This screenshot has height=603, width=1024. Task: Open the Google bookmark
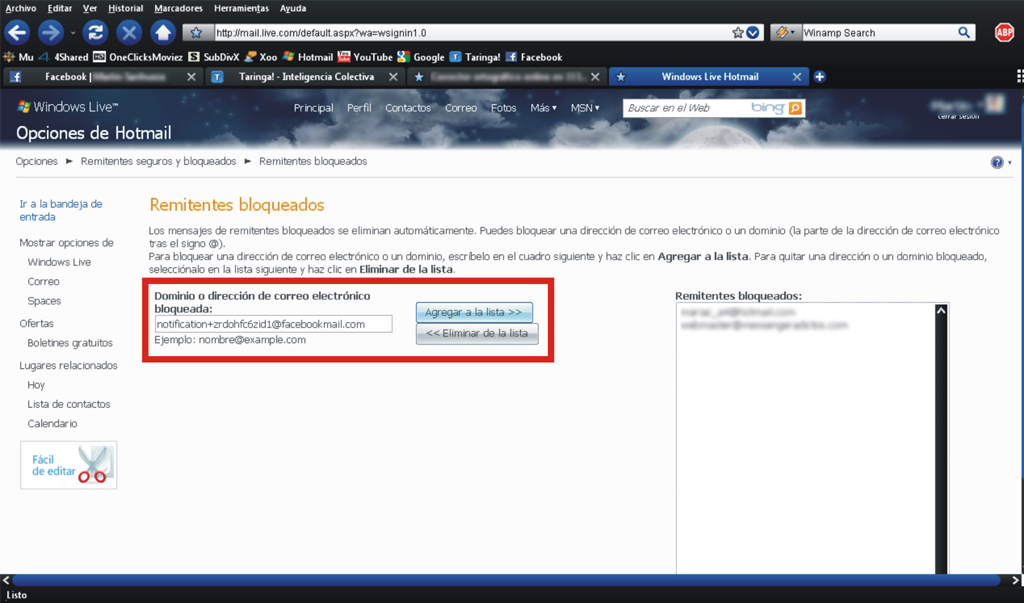[x=421, y=57]
